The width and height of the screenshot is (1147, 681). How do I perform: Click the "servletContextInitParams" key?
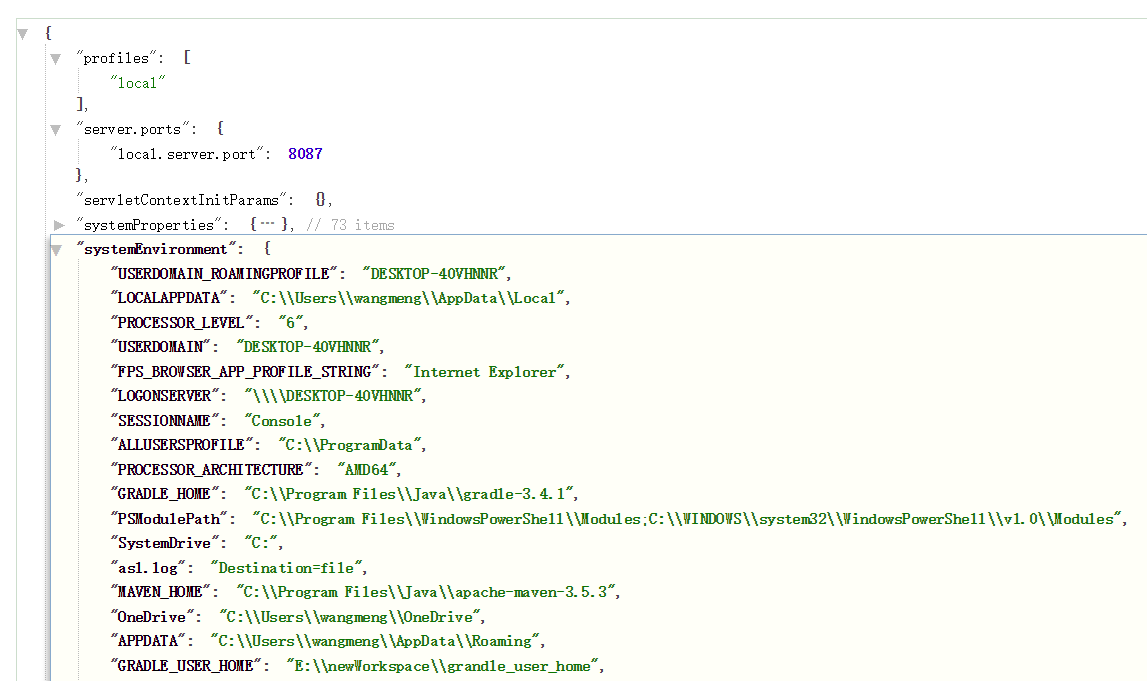point(181,200)
